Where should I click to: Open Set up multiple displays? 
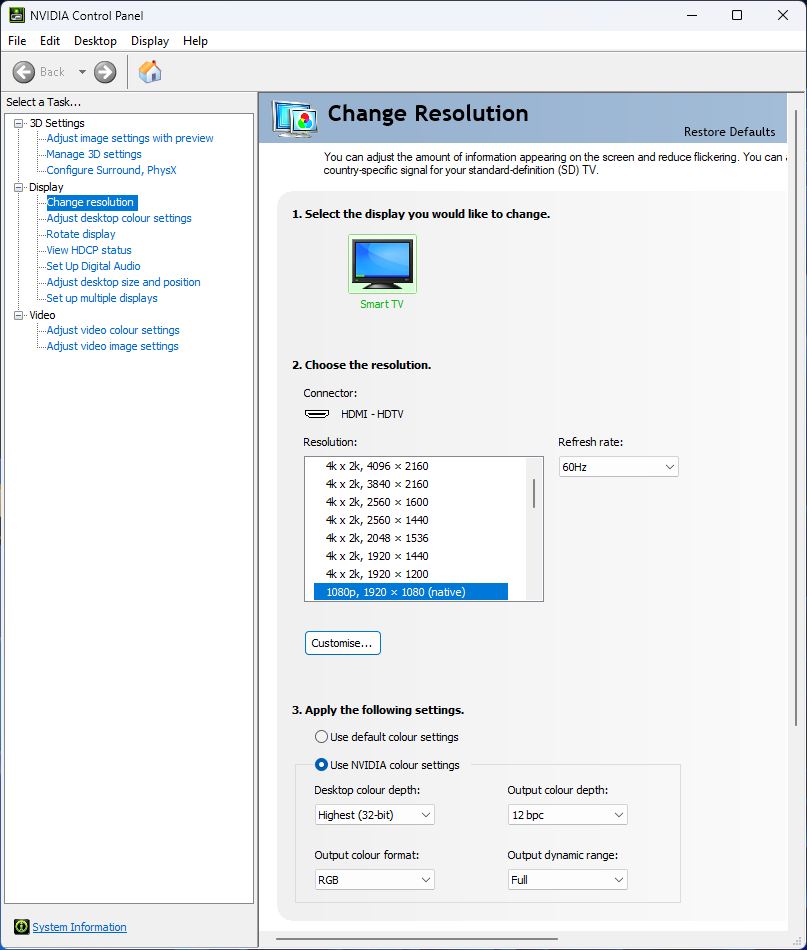pyautogui.click(x=102, y=298)
